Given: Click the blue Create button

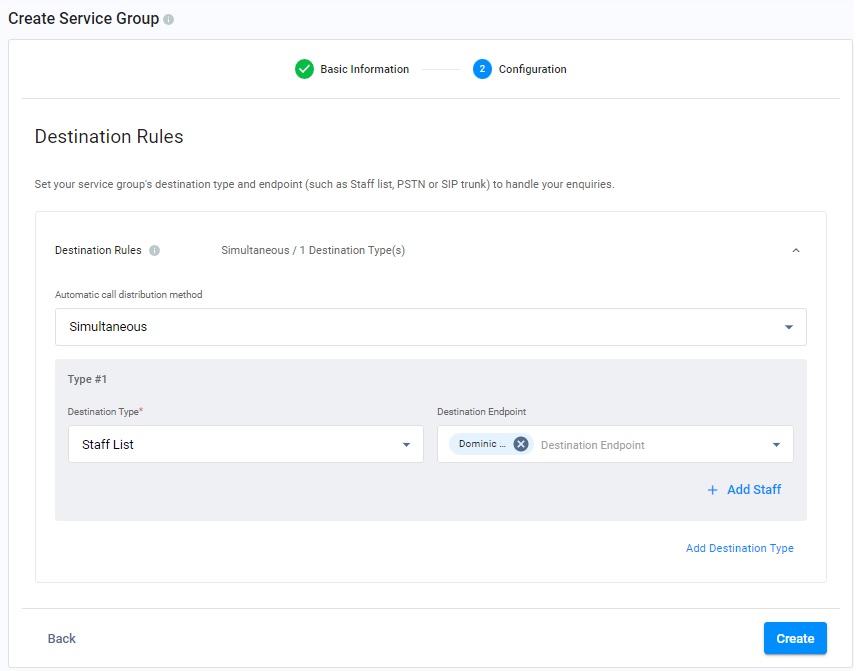Looking at the screenshot, I should click(x=795, y=638).
